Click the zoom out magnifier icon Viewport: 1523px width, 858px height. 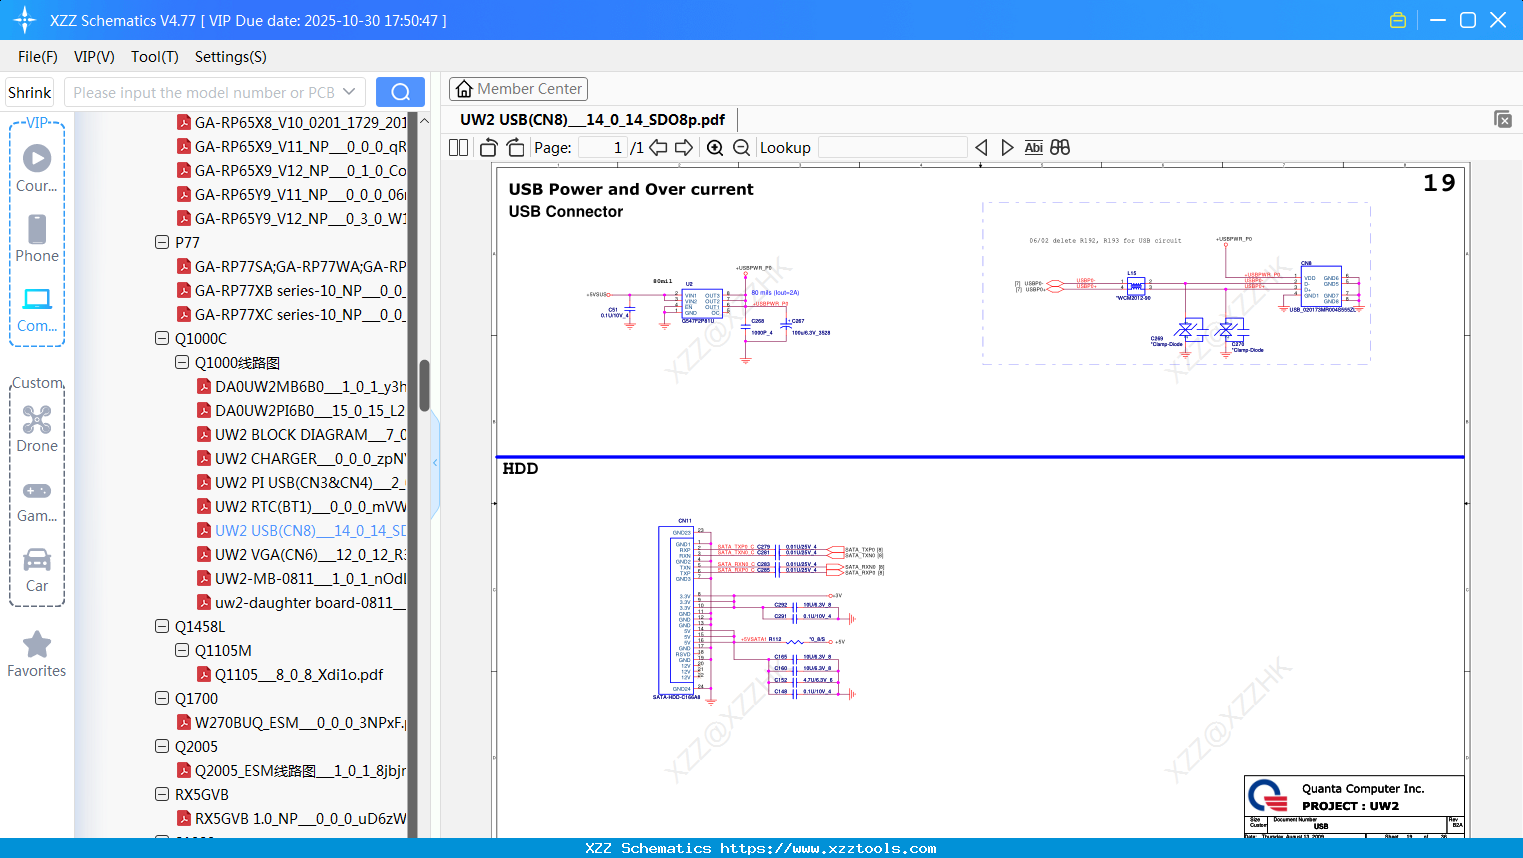[x=741, y=148]
